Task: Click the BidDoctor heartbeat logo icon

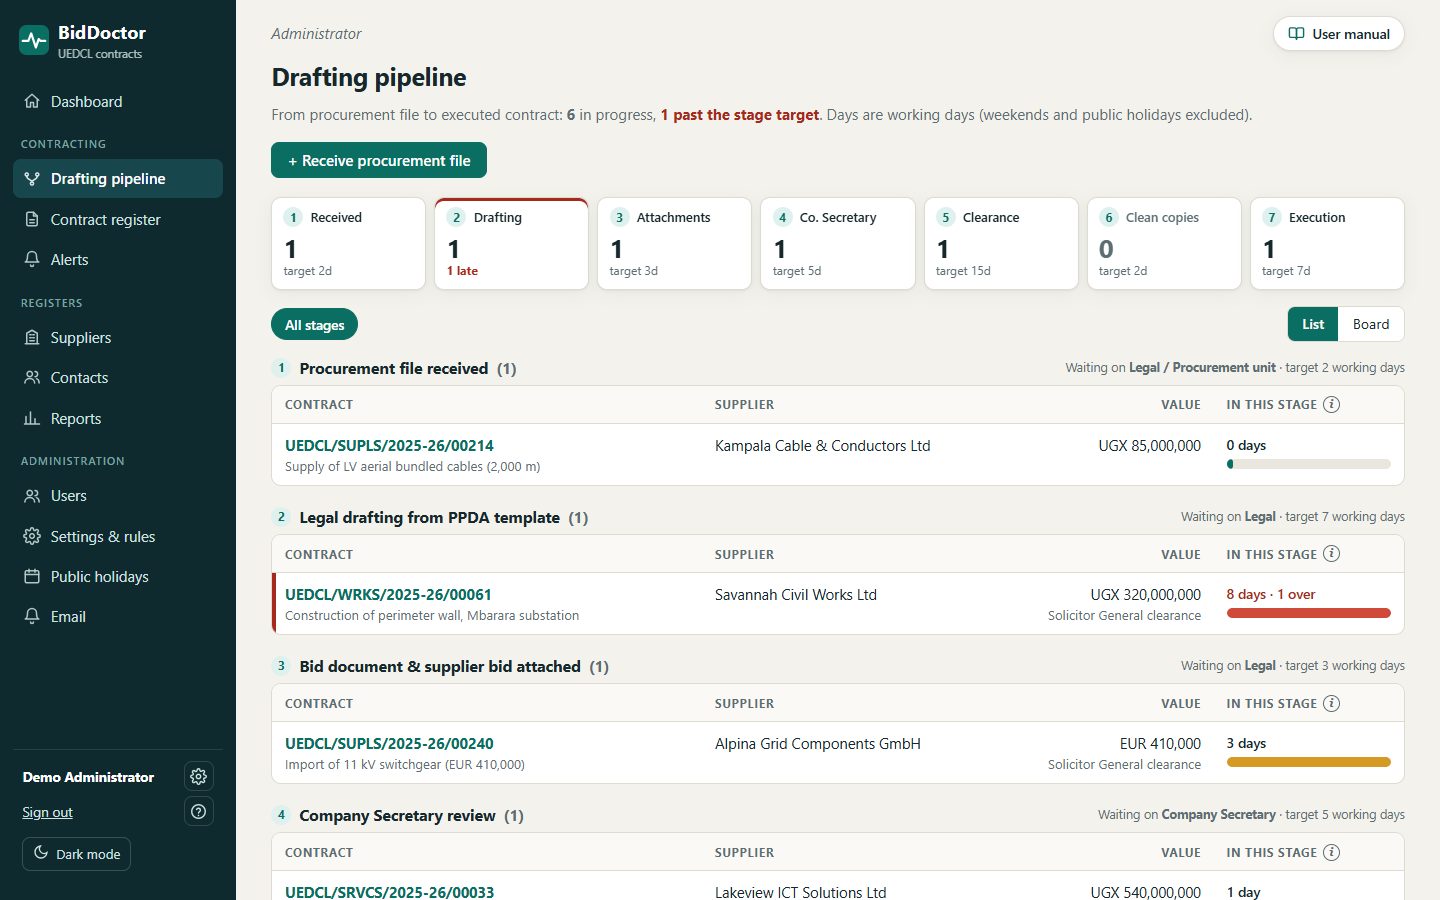Action: click(x=34, y=40)
